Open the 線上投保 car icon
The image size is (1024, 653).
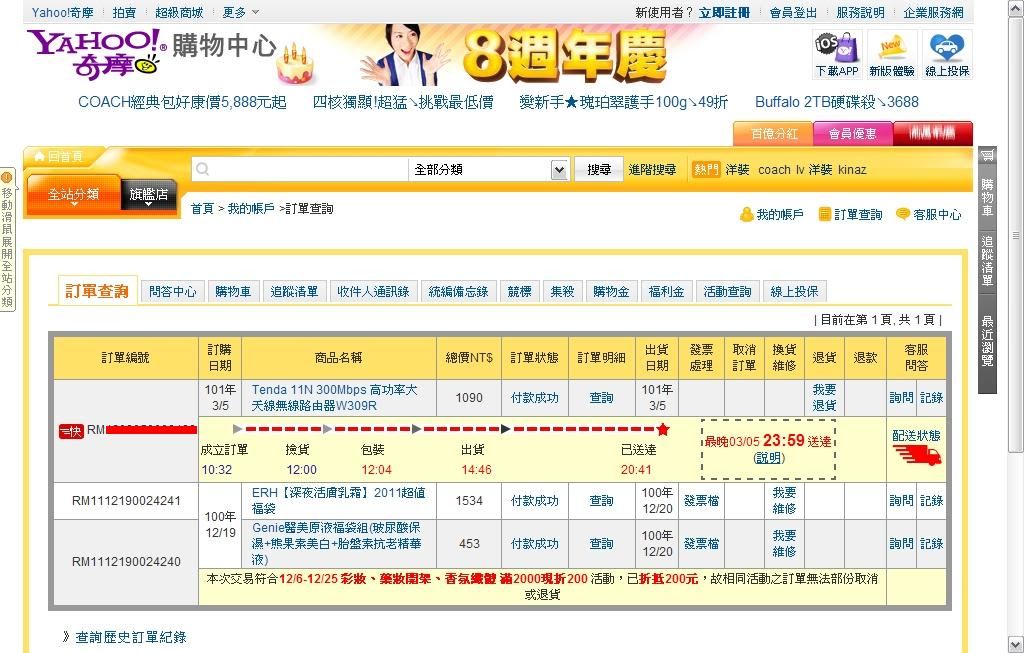click(947, 54)
